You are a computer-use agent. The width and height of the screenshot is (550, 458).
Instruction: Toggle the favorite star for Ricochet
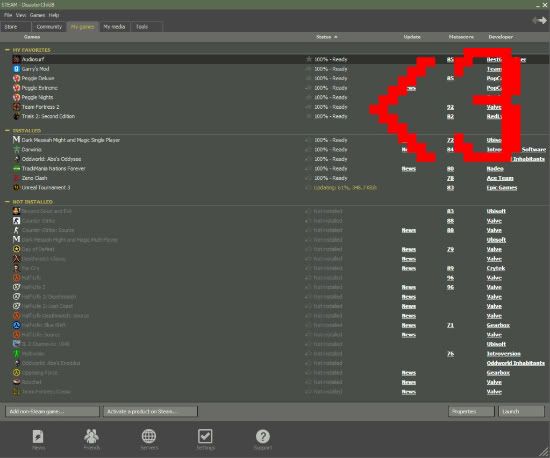pos(308,382)
